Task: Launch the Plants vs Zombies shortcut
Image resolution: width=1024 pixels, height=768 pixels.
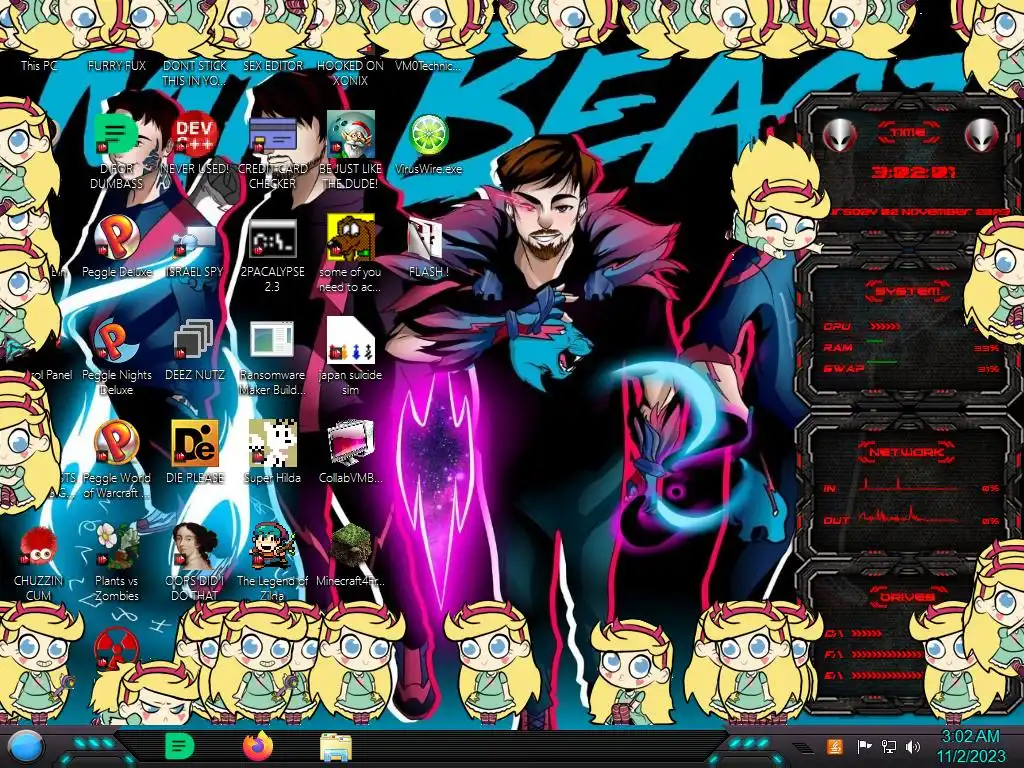Action: pyautogui.click(x=116, y=546)
